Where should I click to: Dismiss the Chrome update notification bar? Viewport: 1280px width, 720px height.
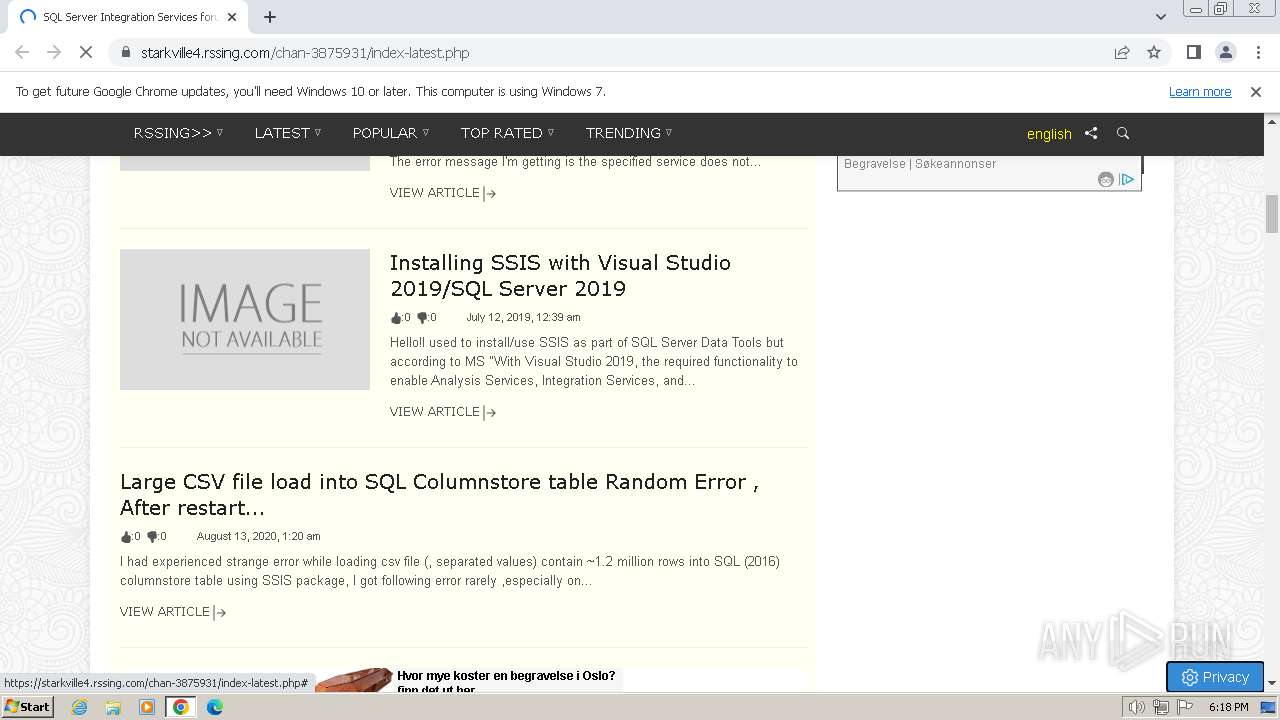(x=1256, y=92)
